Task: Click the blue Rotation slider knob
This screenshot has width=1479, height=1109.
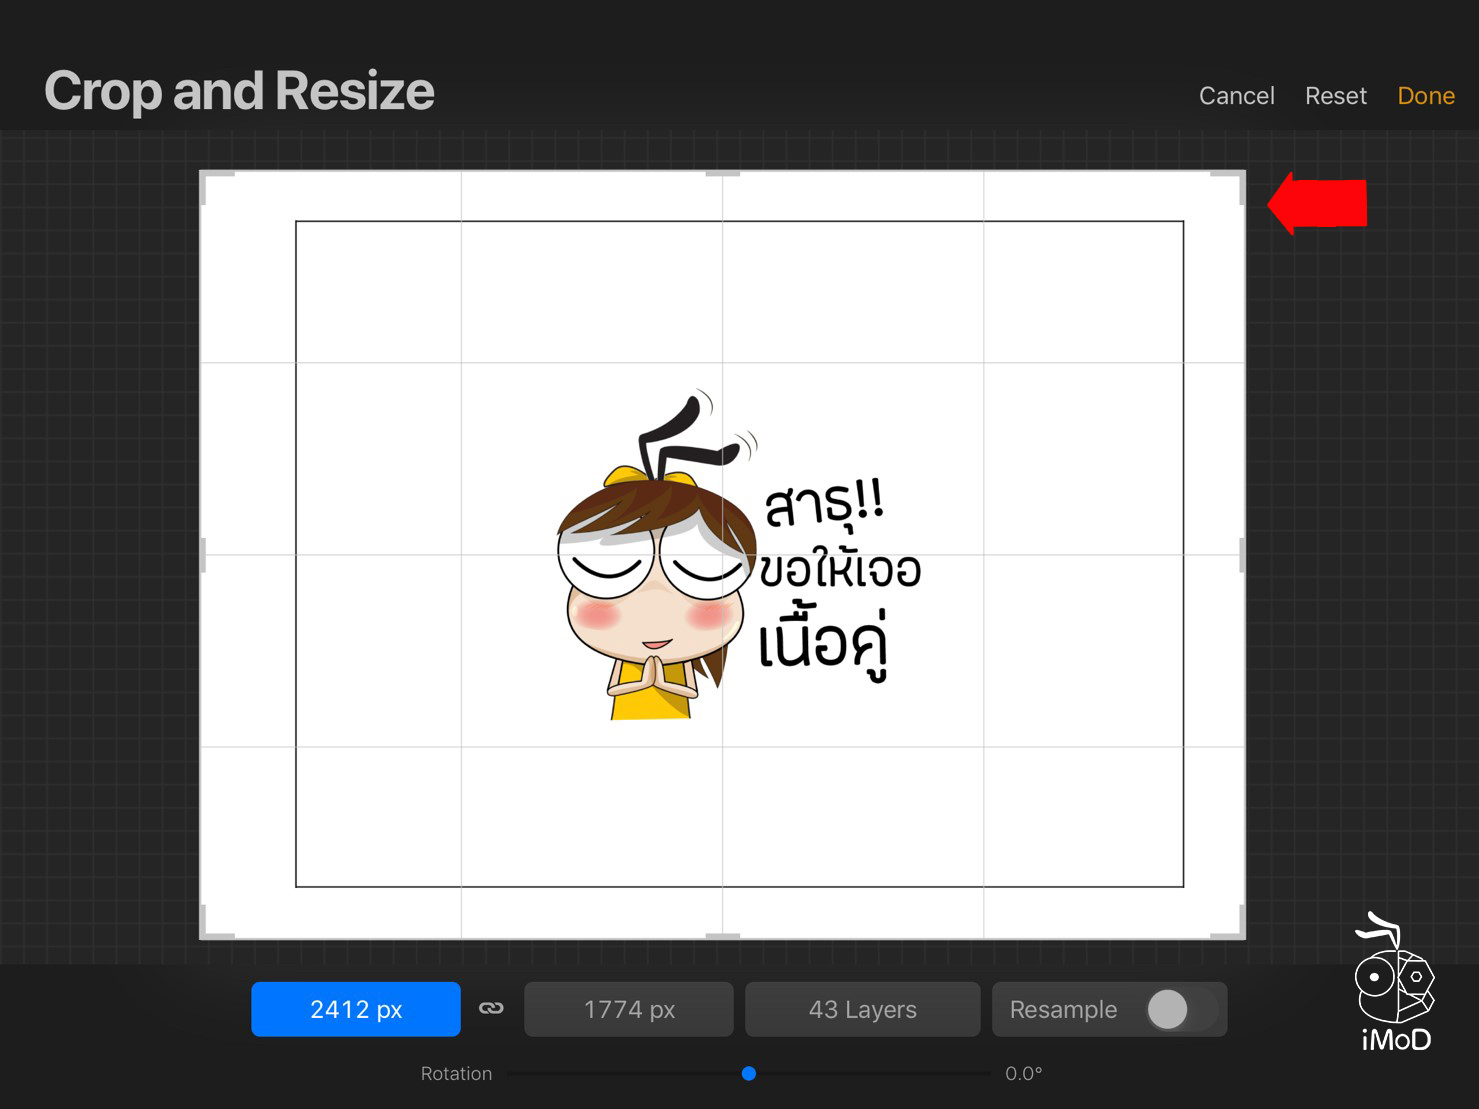Action: pos(749,1073)
